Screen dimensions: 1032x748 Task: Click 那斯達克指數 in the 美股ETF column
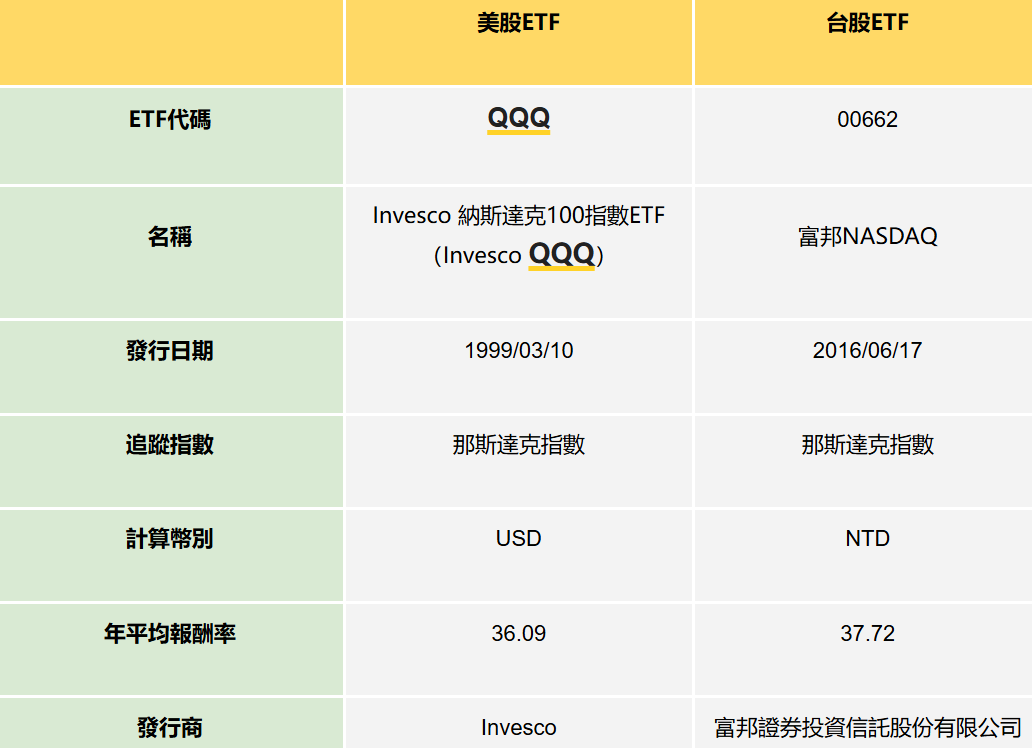tap(519, 444)
